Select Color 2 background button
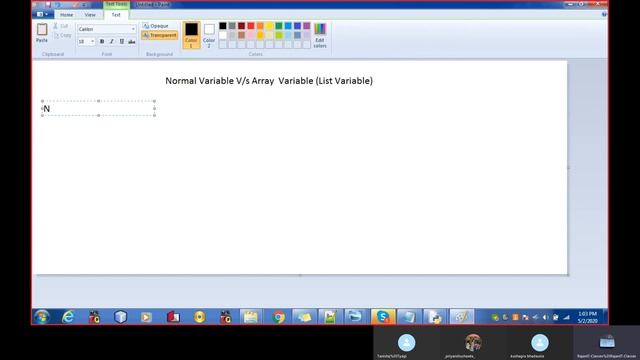Viewport: 640px width, 360px height. 209,35
